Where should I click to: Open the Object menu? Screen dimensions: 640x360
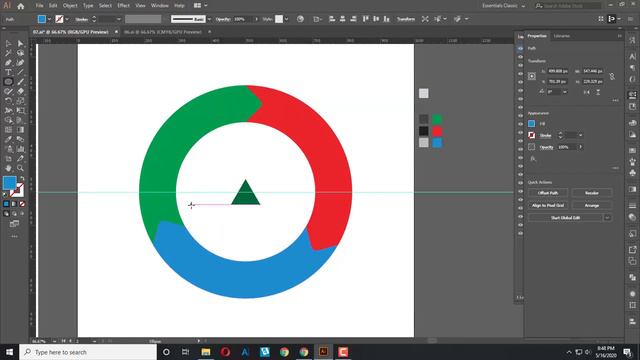point(70,6)
